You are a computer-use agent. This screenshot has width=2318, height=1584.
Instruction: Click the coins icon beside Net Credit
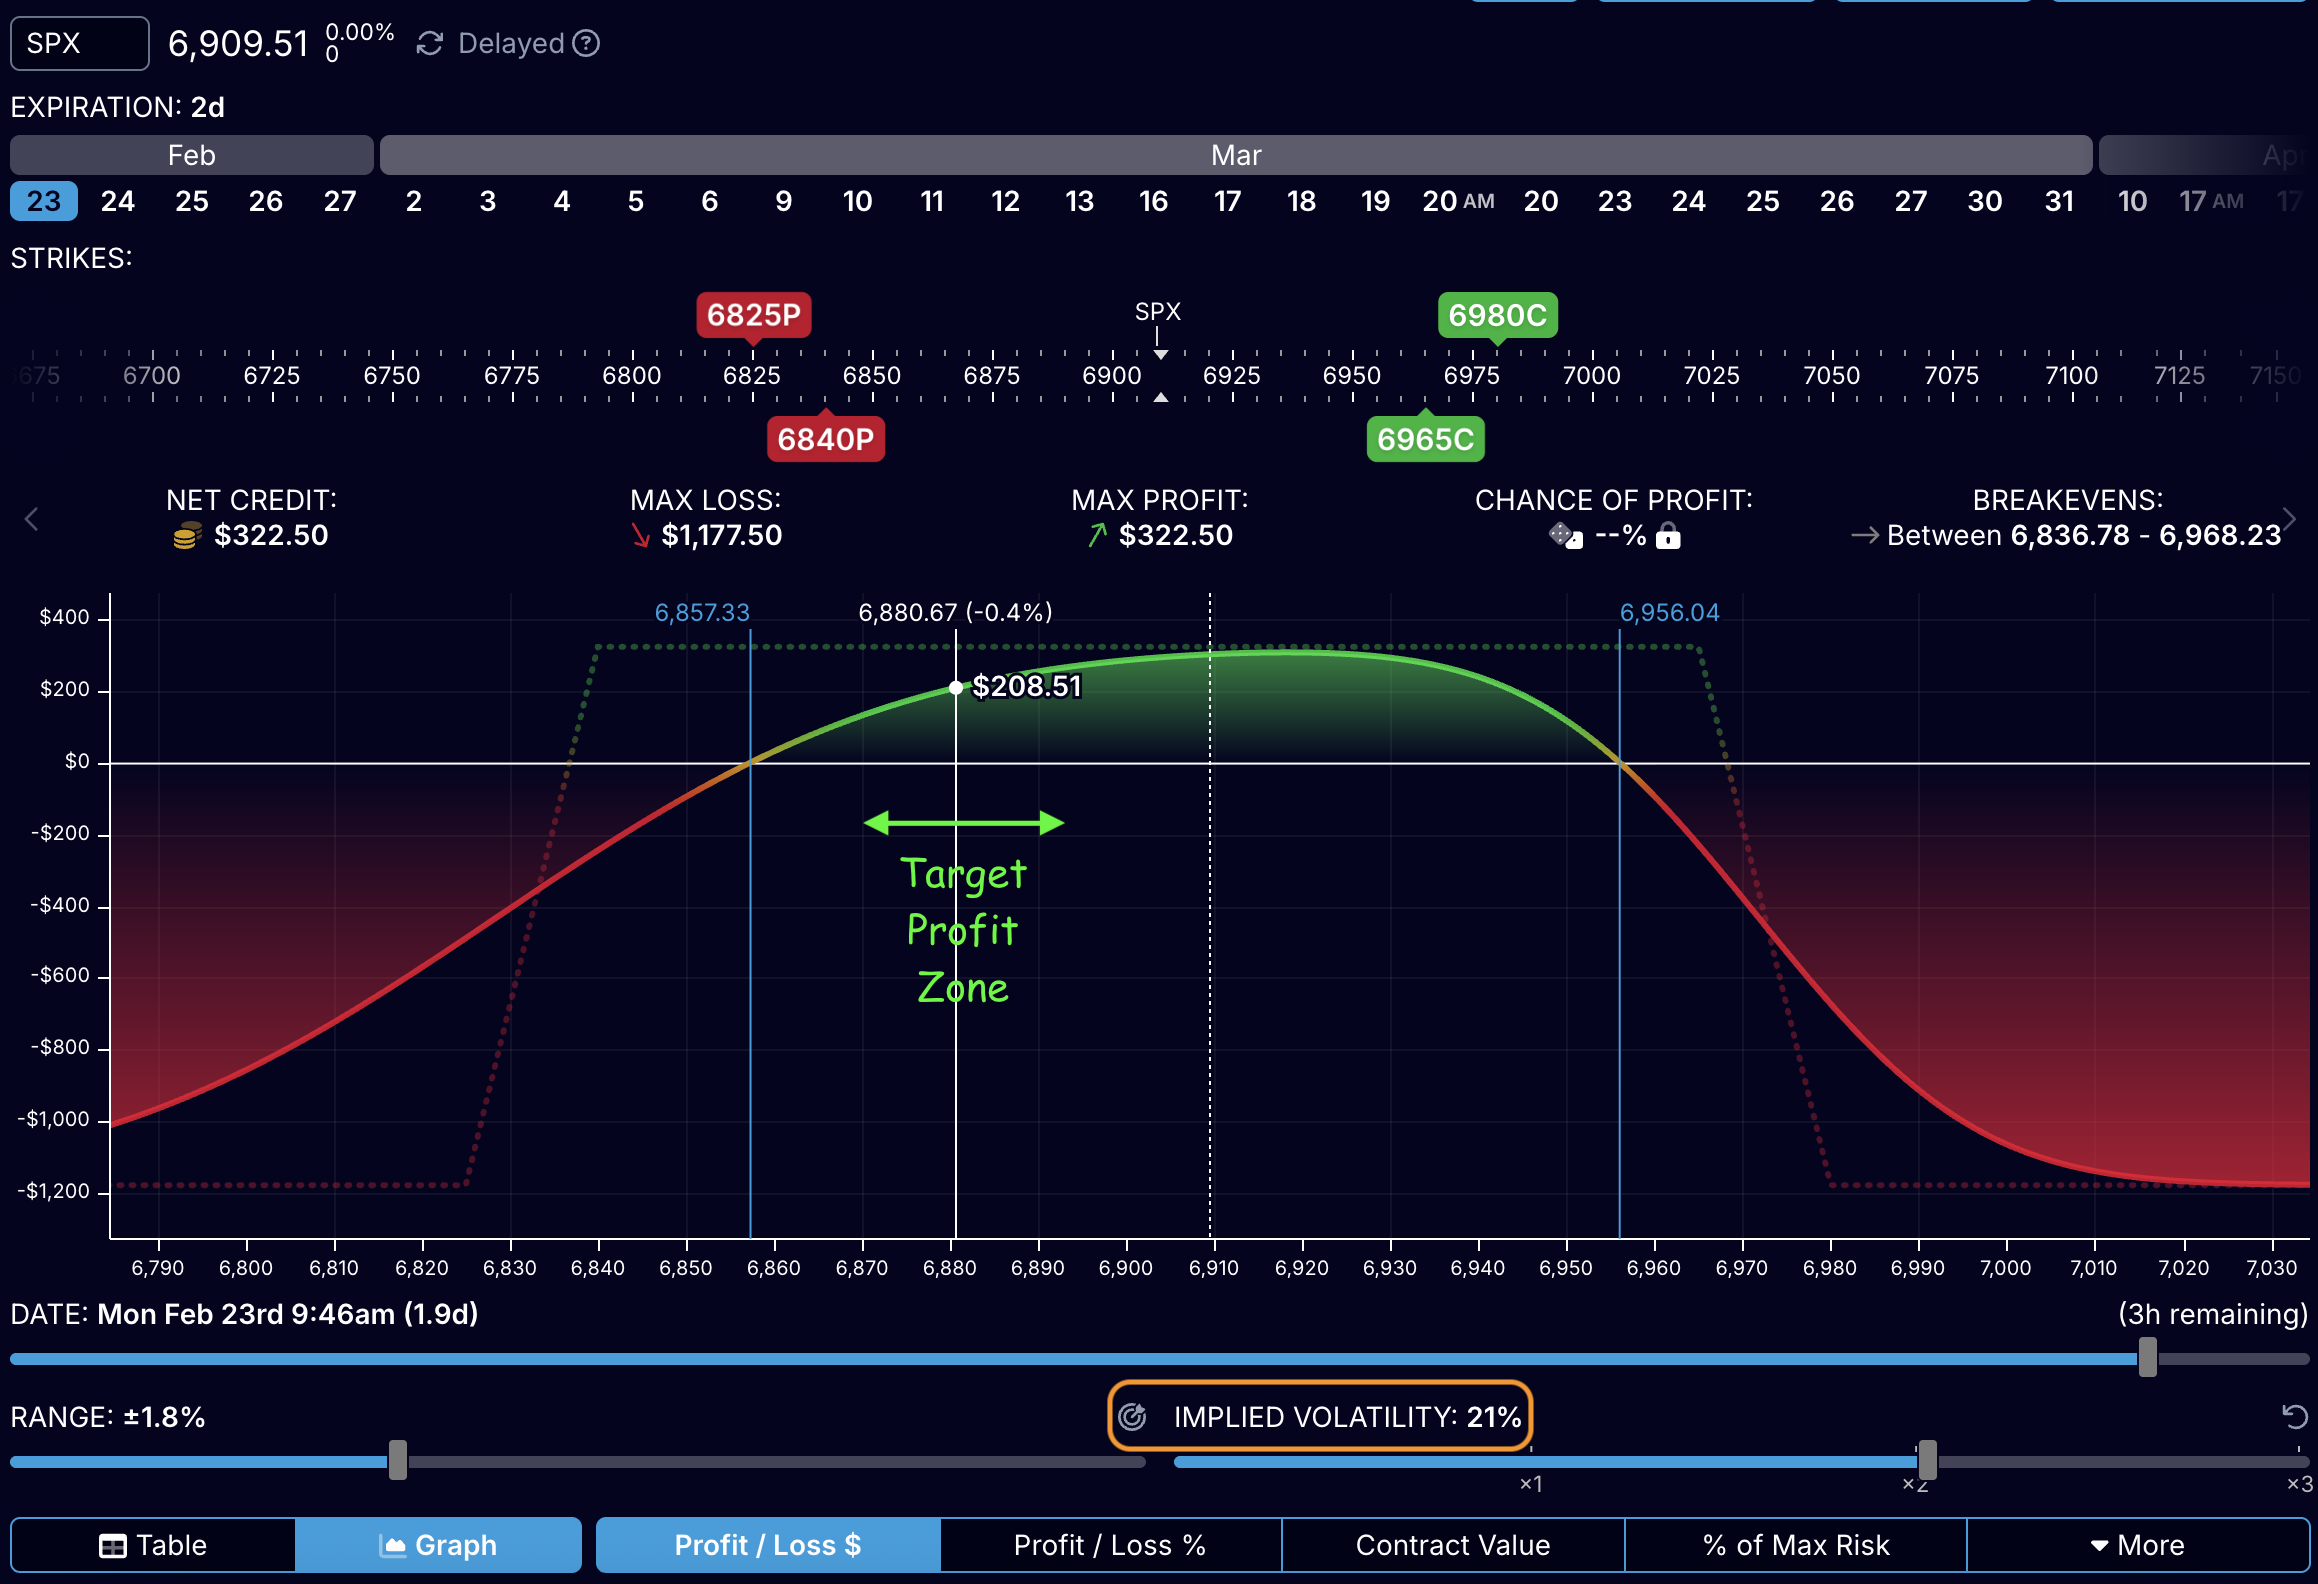click(x=186, y=536)
